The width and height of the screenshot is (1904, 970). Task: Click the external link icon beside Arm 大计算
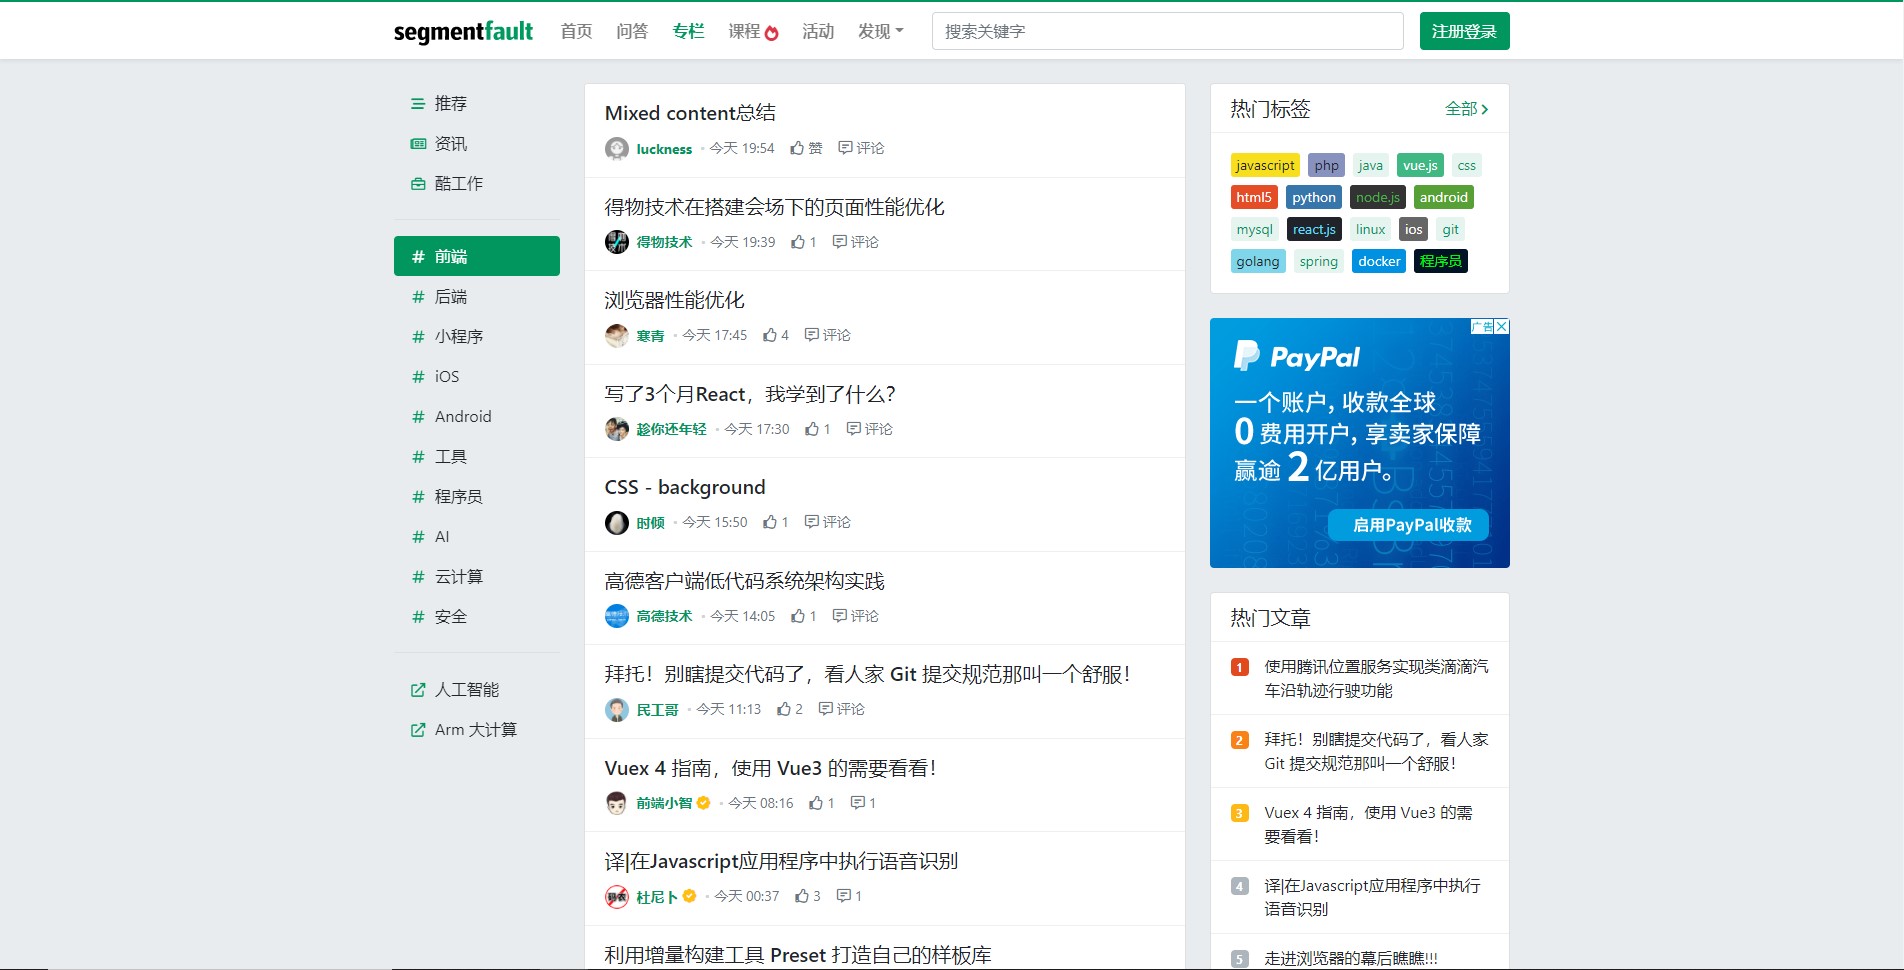[418, 730]
